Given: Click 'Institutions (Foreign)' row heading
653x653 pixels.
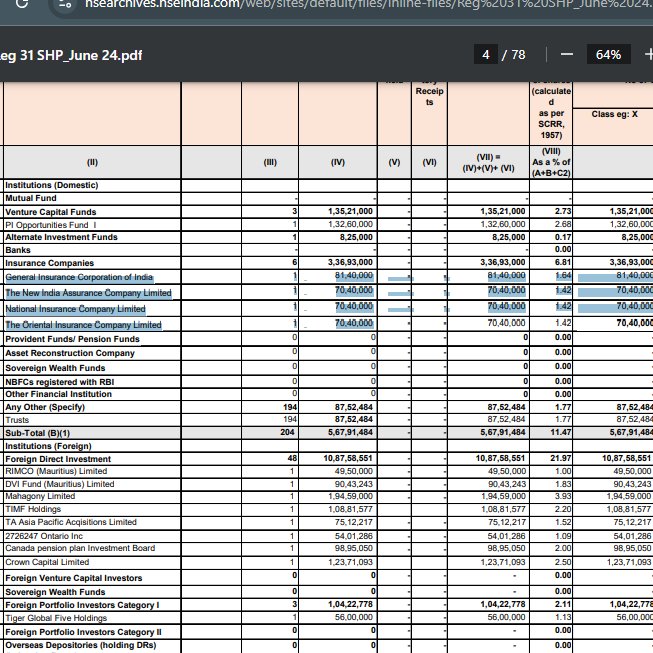Looking at the screenshot, I should coord(48,446).
